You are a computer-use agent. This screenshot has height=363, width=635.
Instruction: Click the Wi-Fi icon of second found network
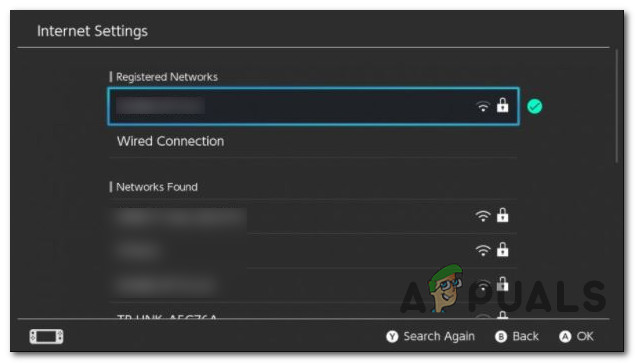coord(483,250)
